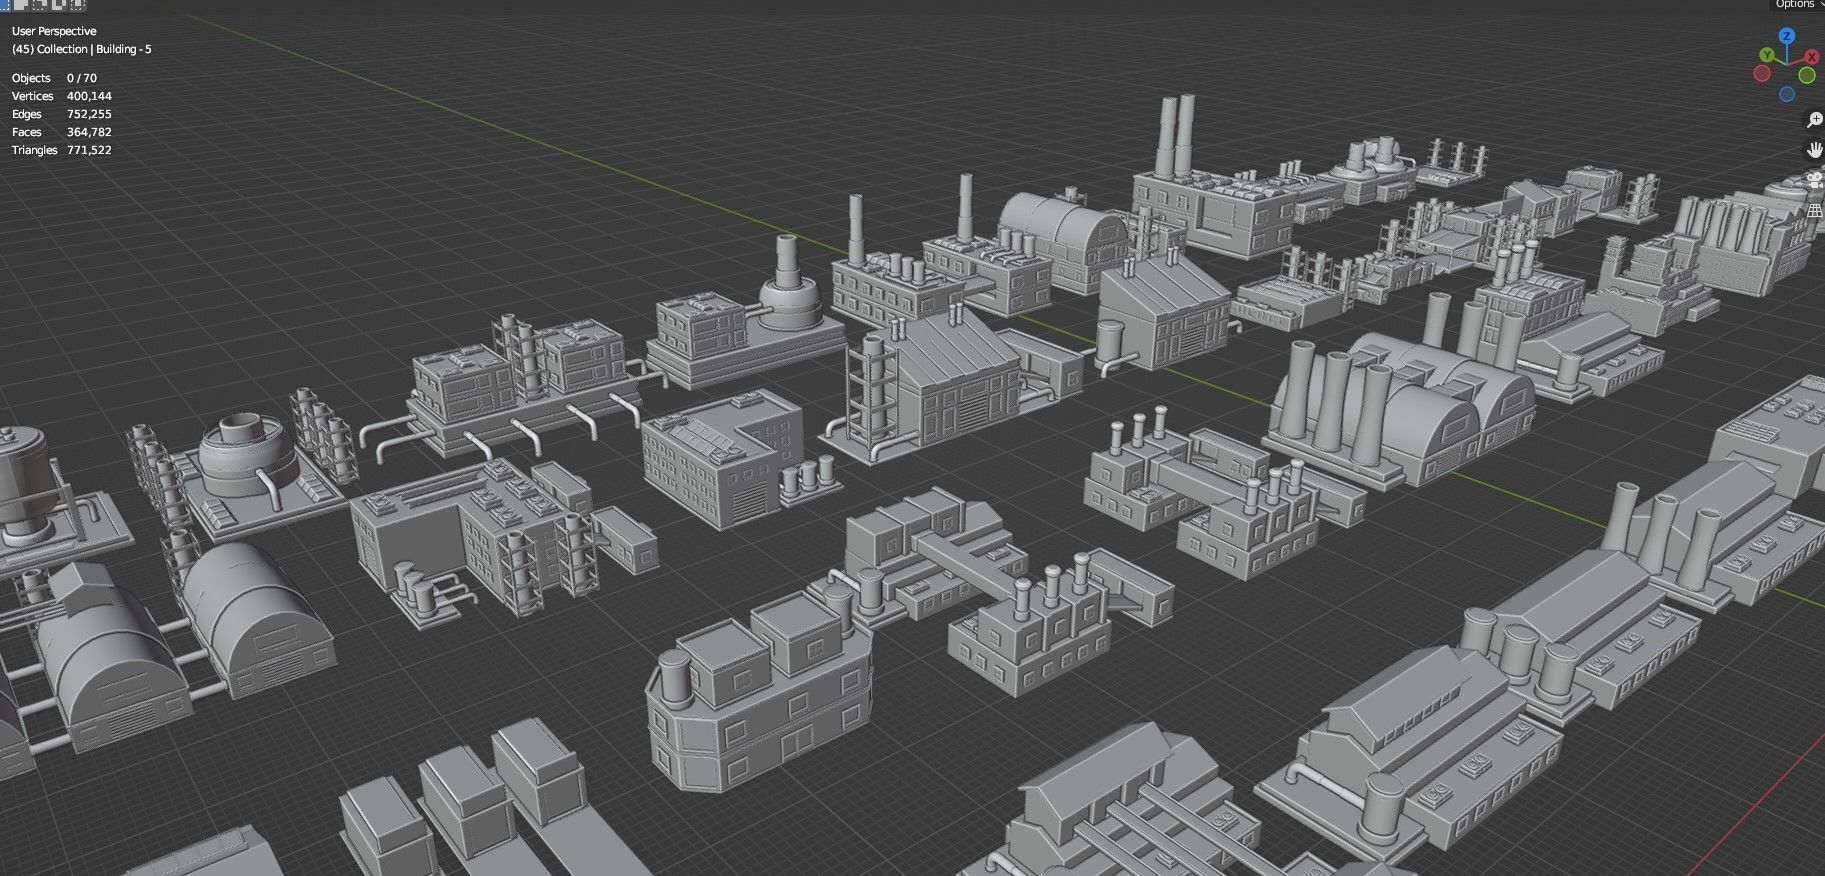
Task: Click the 'Faces' statistics label
Action: pyautogui.click(x=27, y=132)
